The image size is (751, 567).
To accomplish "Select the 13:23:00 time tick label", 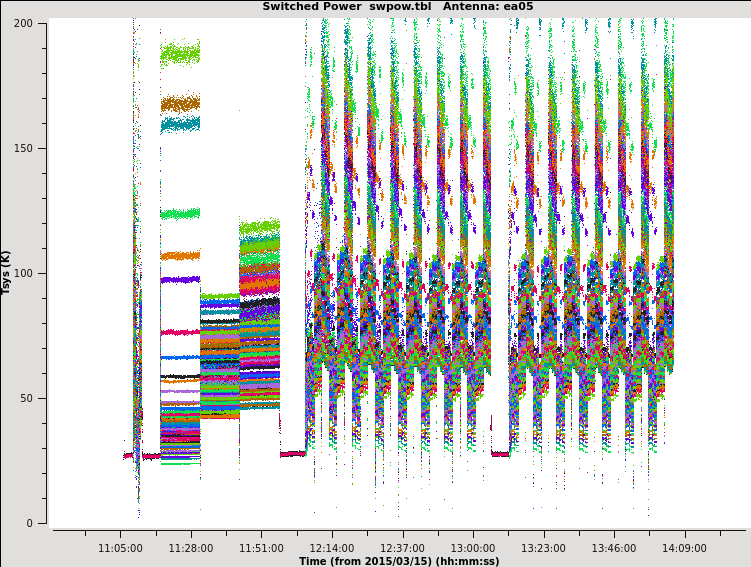I will click(543, 548).
